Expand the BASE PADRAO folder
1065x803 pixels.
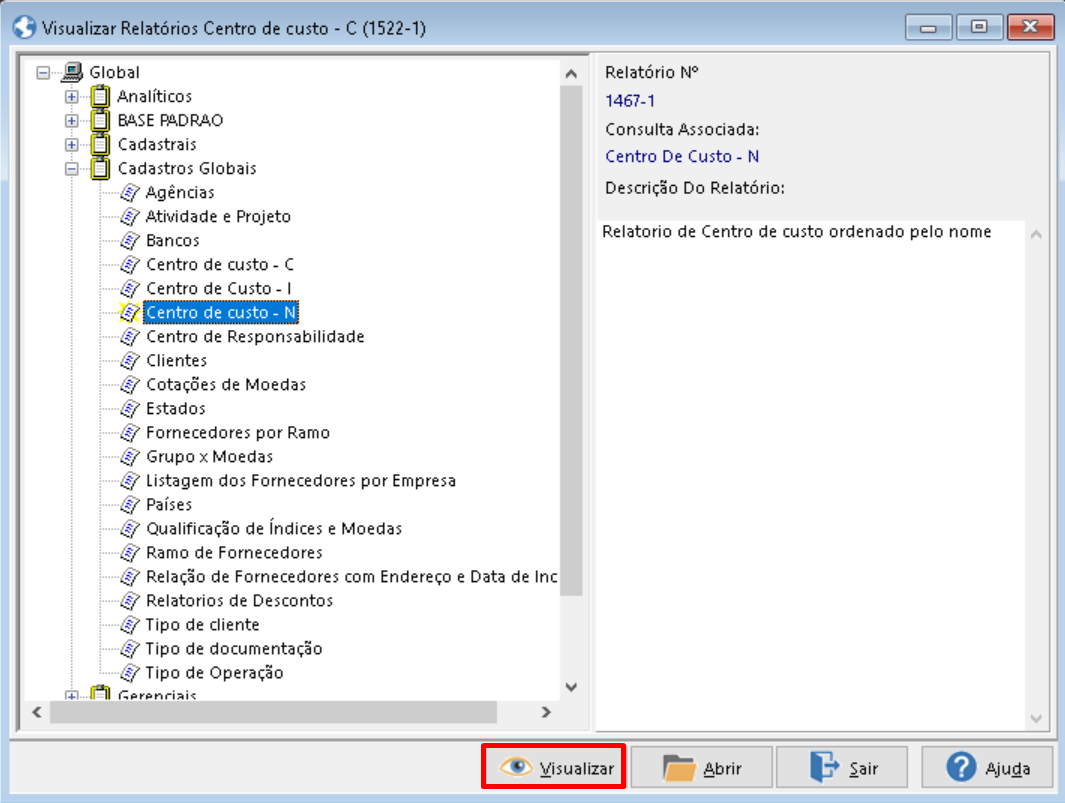coord(71,121)
